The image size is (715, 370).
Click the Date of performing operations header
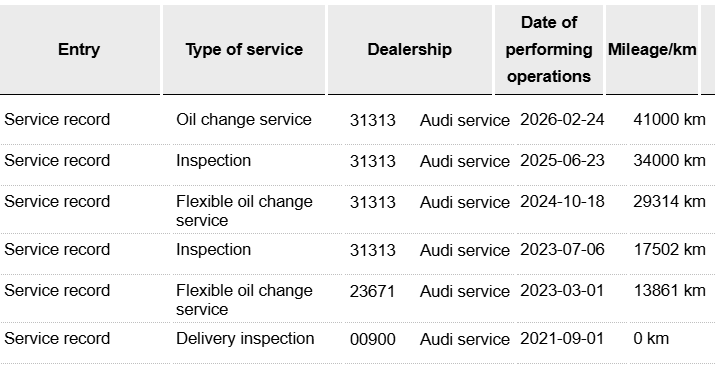[549, 49]
